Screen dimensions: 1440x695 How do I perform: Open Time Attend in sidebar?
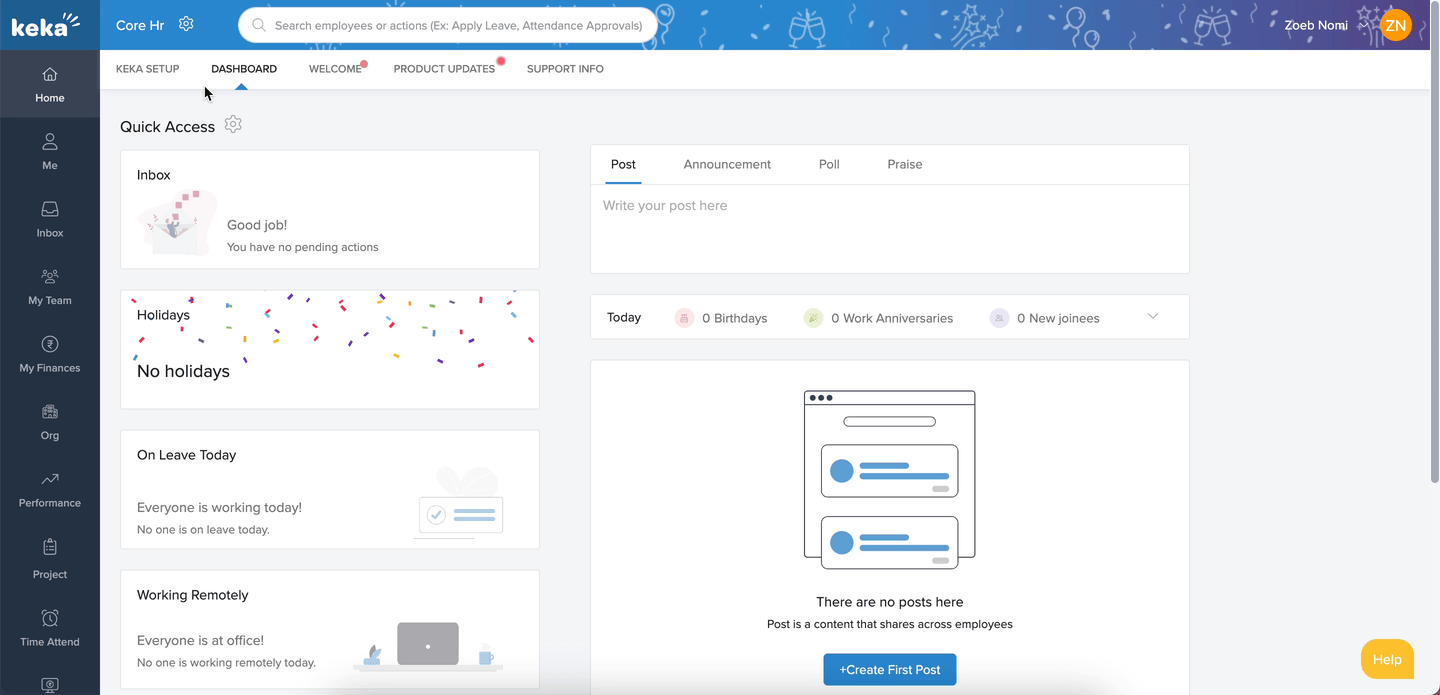pos(49,627)
